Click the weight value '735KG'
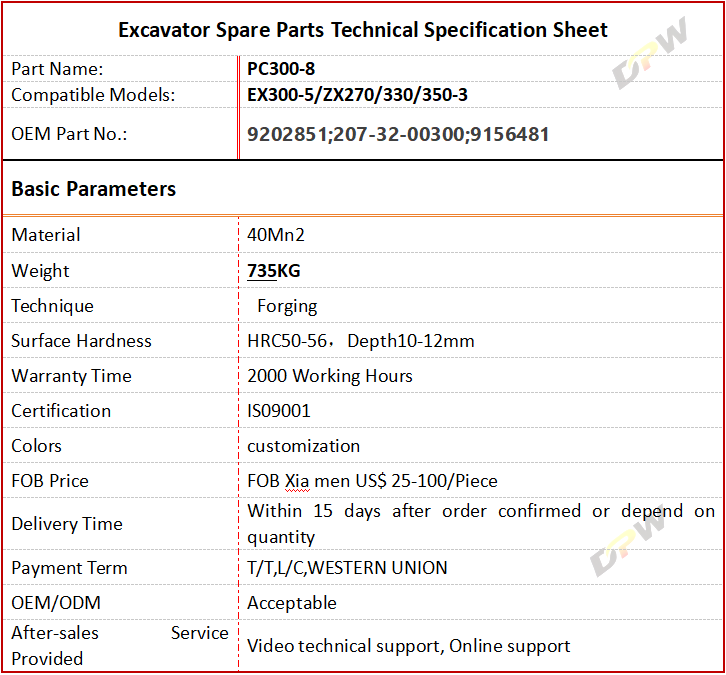The height and width of the screenshot is (675, 726). (273, 270)
